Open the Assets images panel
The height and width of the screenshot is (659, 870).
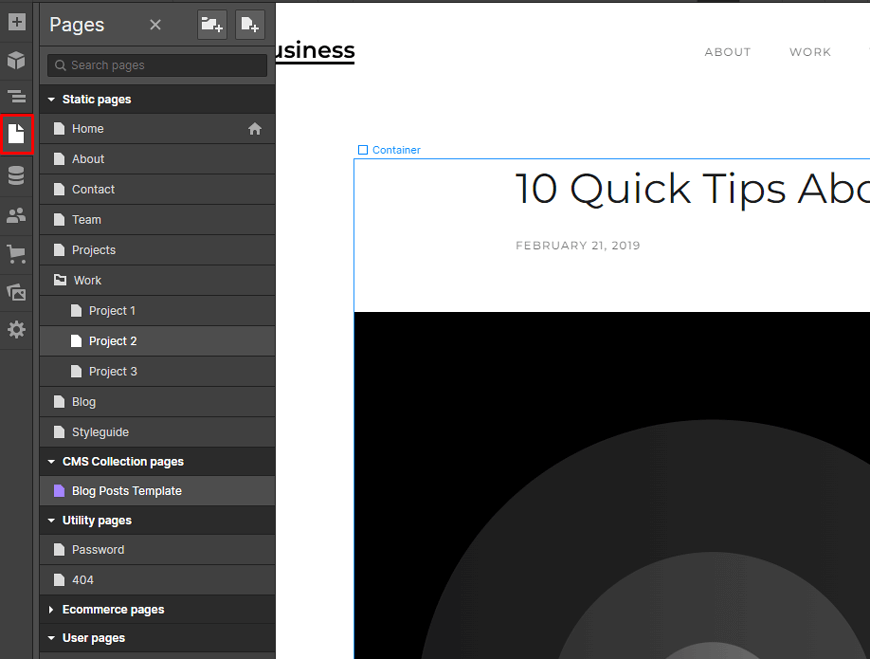click(x=17, y=292)
